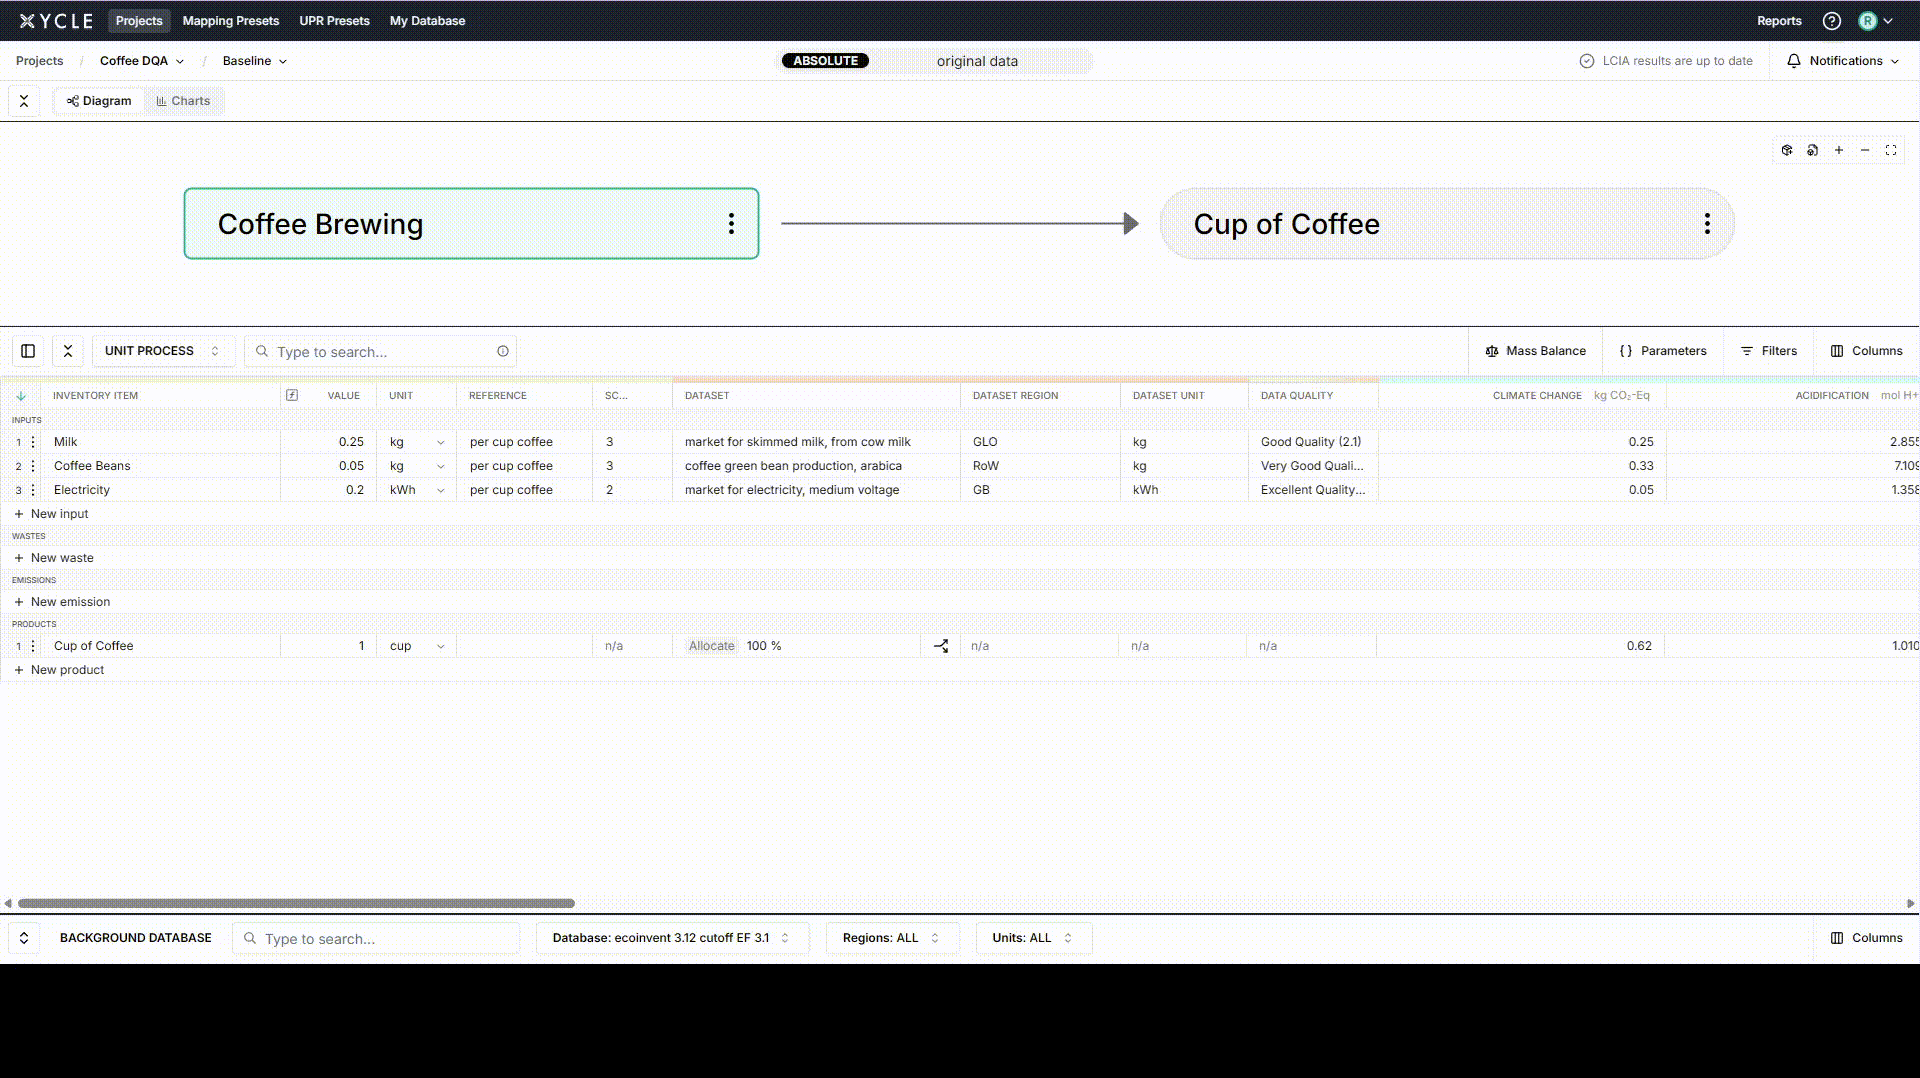Click the help question mark icon
The height and width of the screenshot is (1078, 1920).
tap(1831, 21)
